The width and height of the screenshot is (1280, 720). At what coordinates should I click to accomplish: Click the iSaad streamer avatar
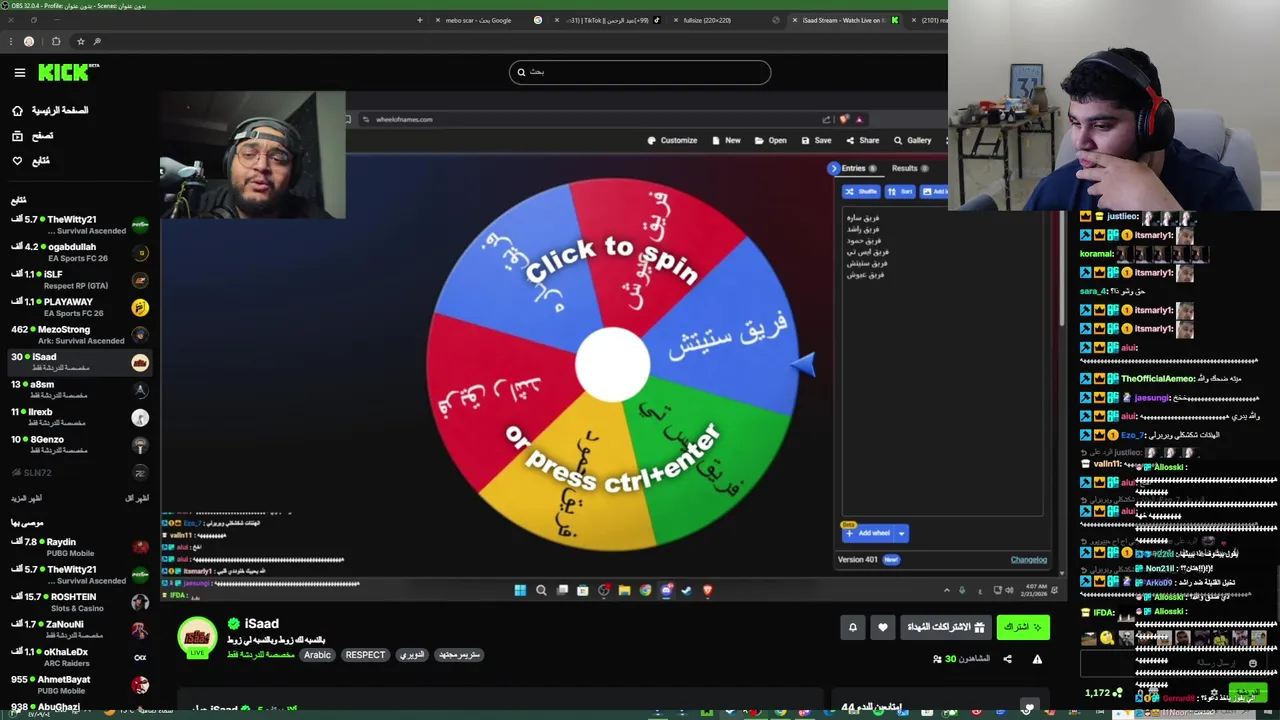tap(197, 637)
